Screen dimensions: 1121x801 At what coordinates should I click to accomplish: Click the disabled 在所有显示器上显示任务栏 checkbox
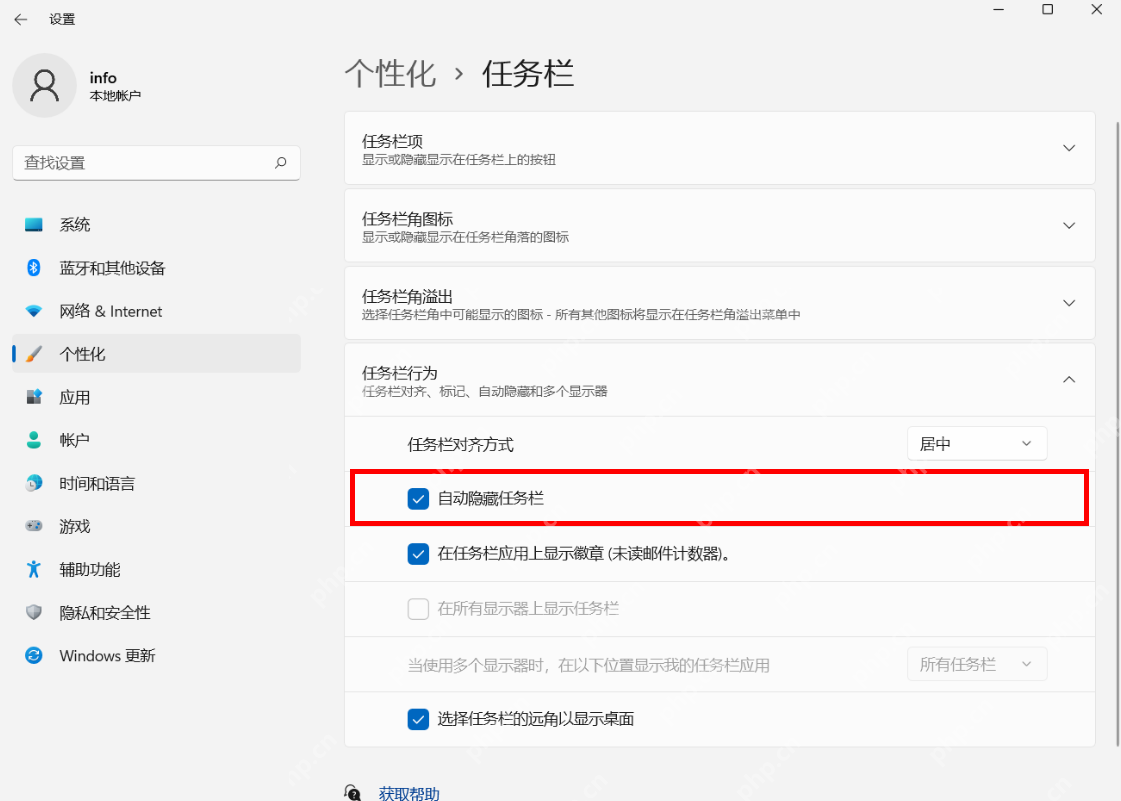tap(418, 609)
